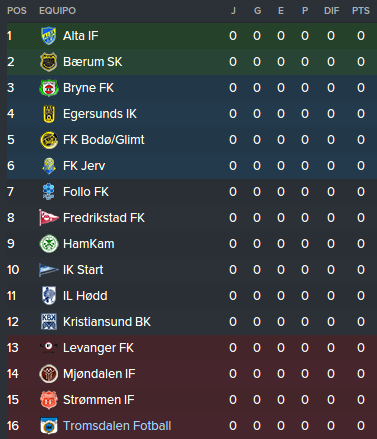The image size is (377, 439).
Task: Click the Follo FK team name
Action: (x=86, y=192)
